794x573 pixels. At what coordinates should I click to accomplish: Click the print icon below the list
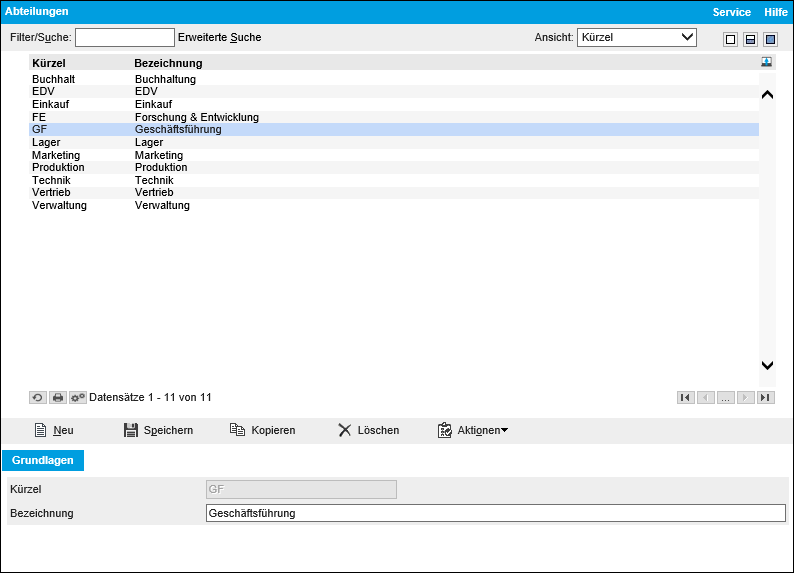58,397
